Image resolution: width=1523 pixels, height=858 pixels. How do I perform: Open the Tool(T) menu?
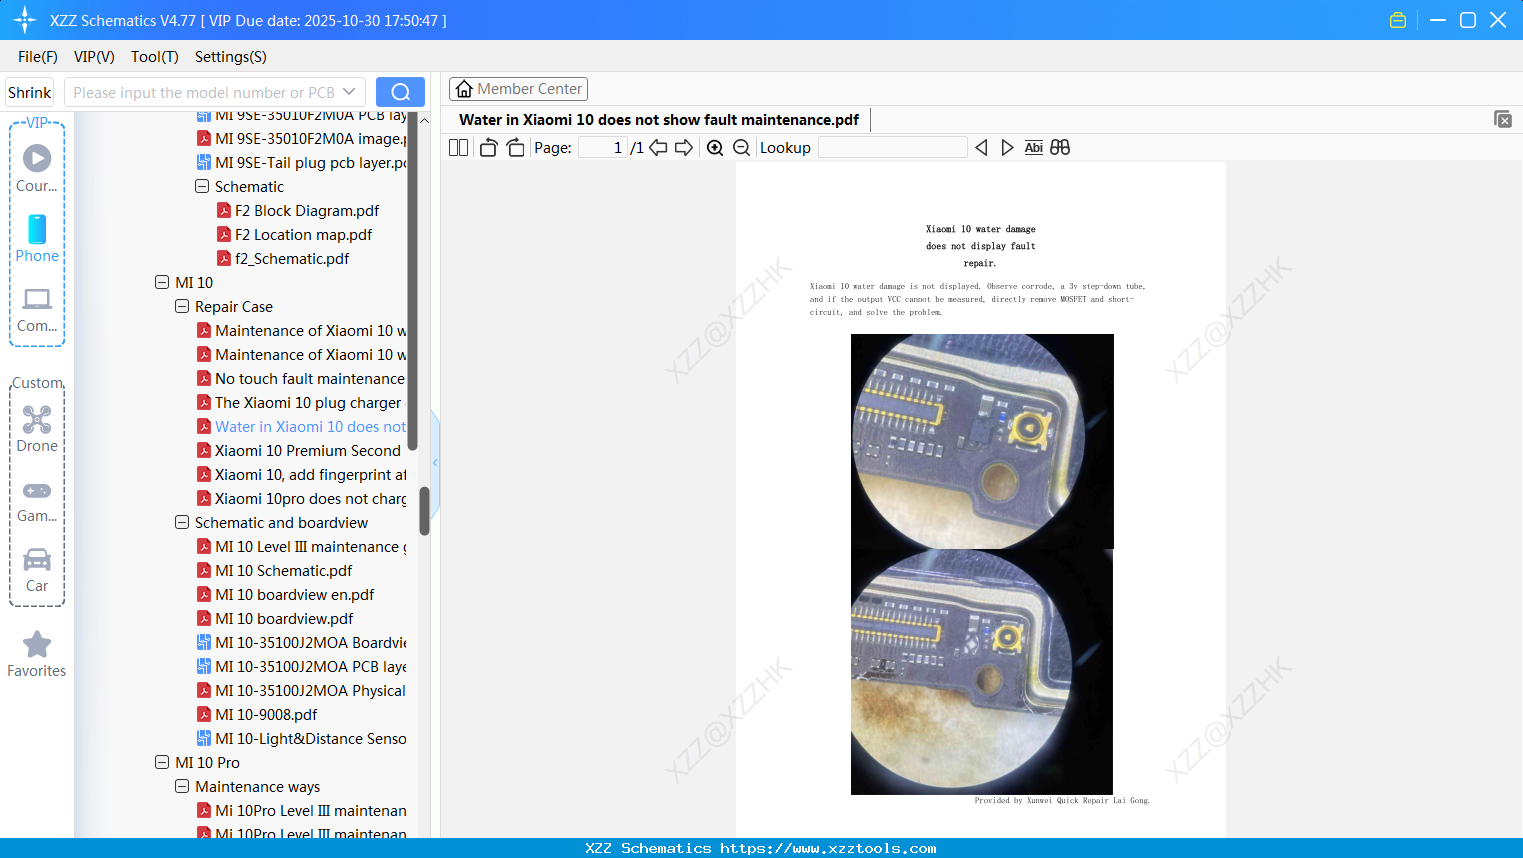pyautogui.click(x=155, y=57)
